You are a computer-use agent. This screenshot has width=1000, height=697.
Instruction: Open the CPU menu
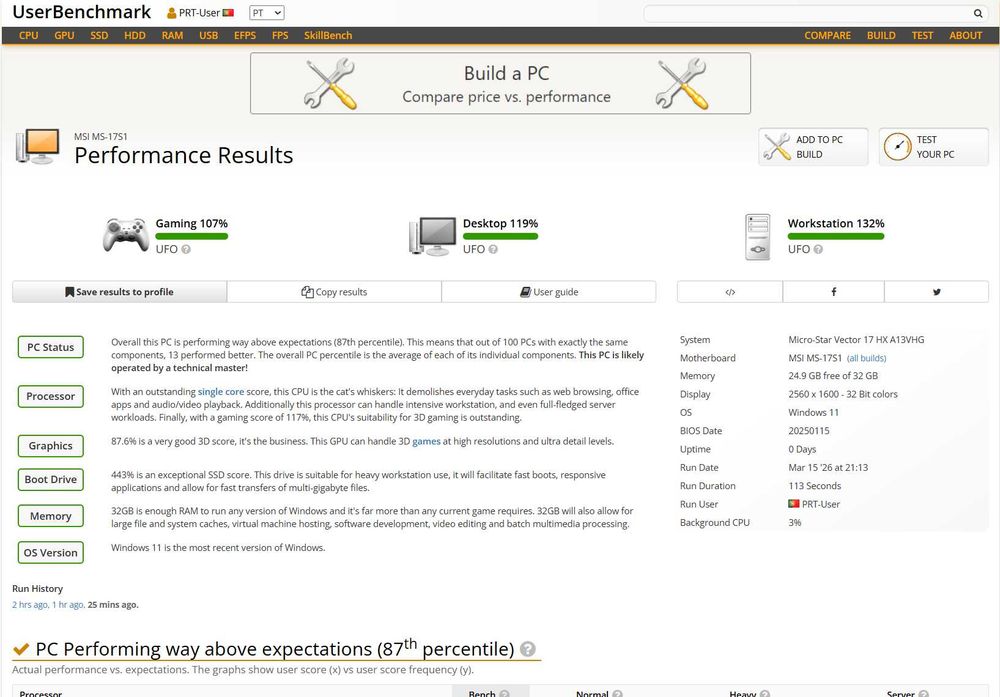point(29,36)
